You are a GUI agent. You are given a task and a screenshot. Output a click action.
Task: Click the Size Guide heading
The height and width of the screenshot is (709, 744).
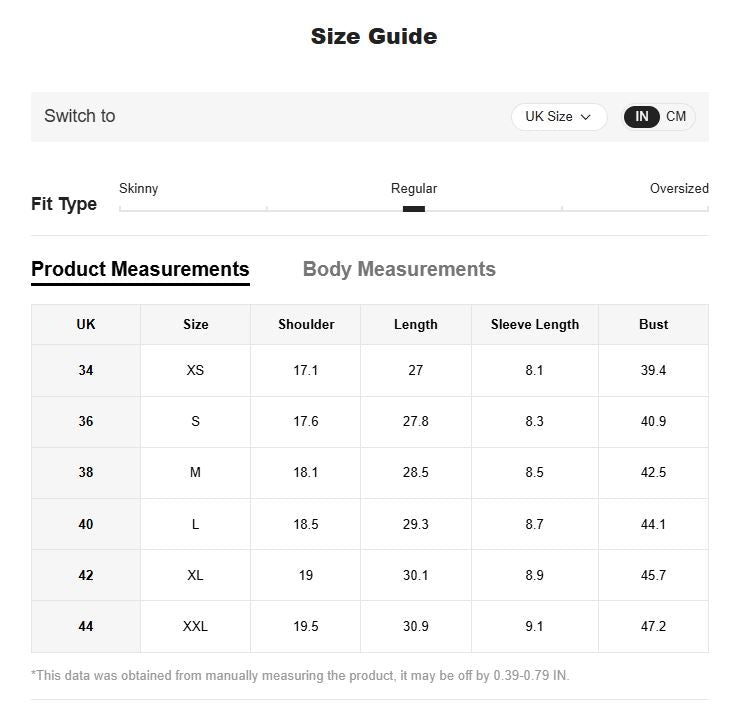pos(374,37)
